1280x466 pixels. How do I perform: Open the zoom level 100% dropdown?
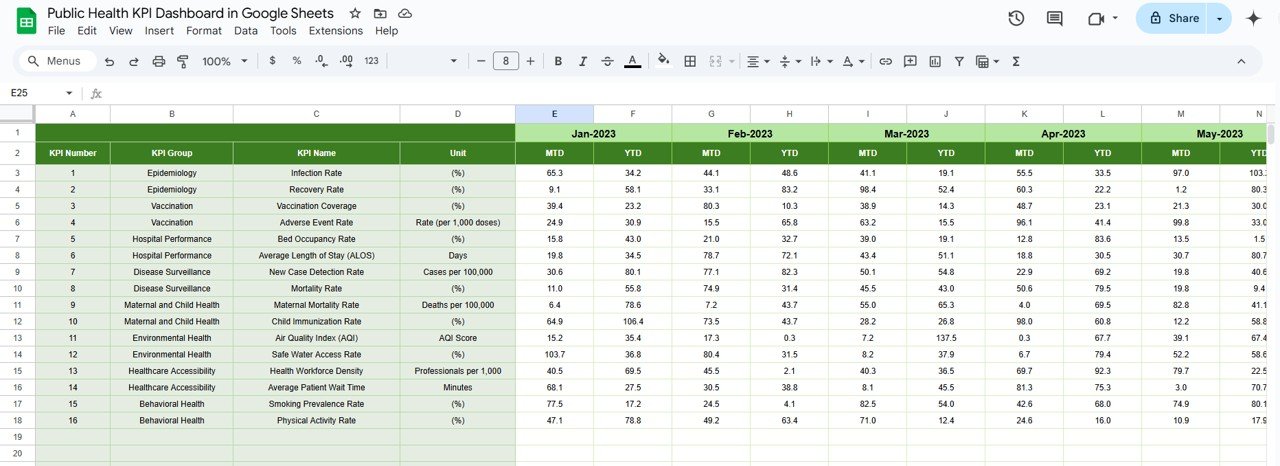(x=225, y=61)
